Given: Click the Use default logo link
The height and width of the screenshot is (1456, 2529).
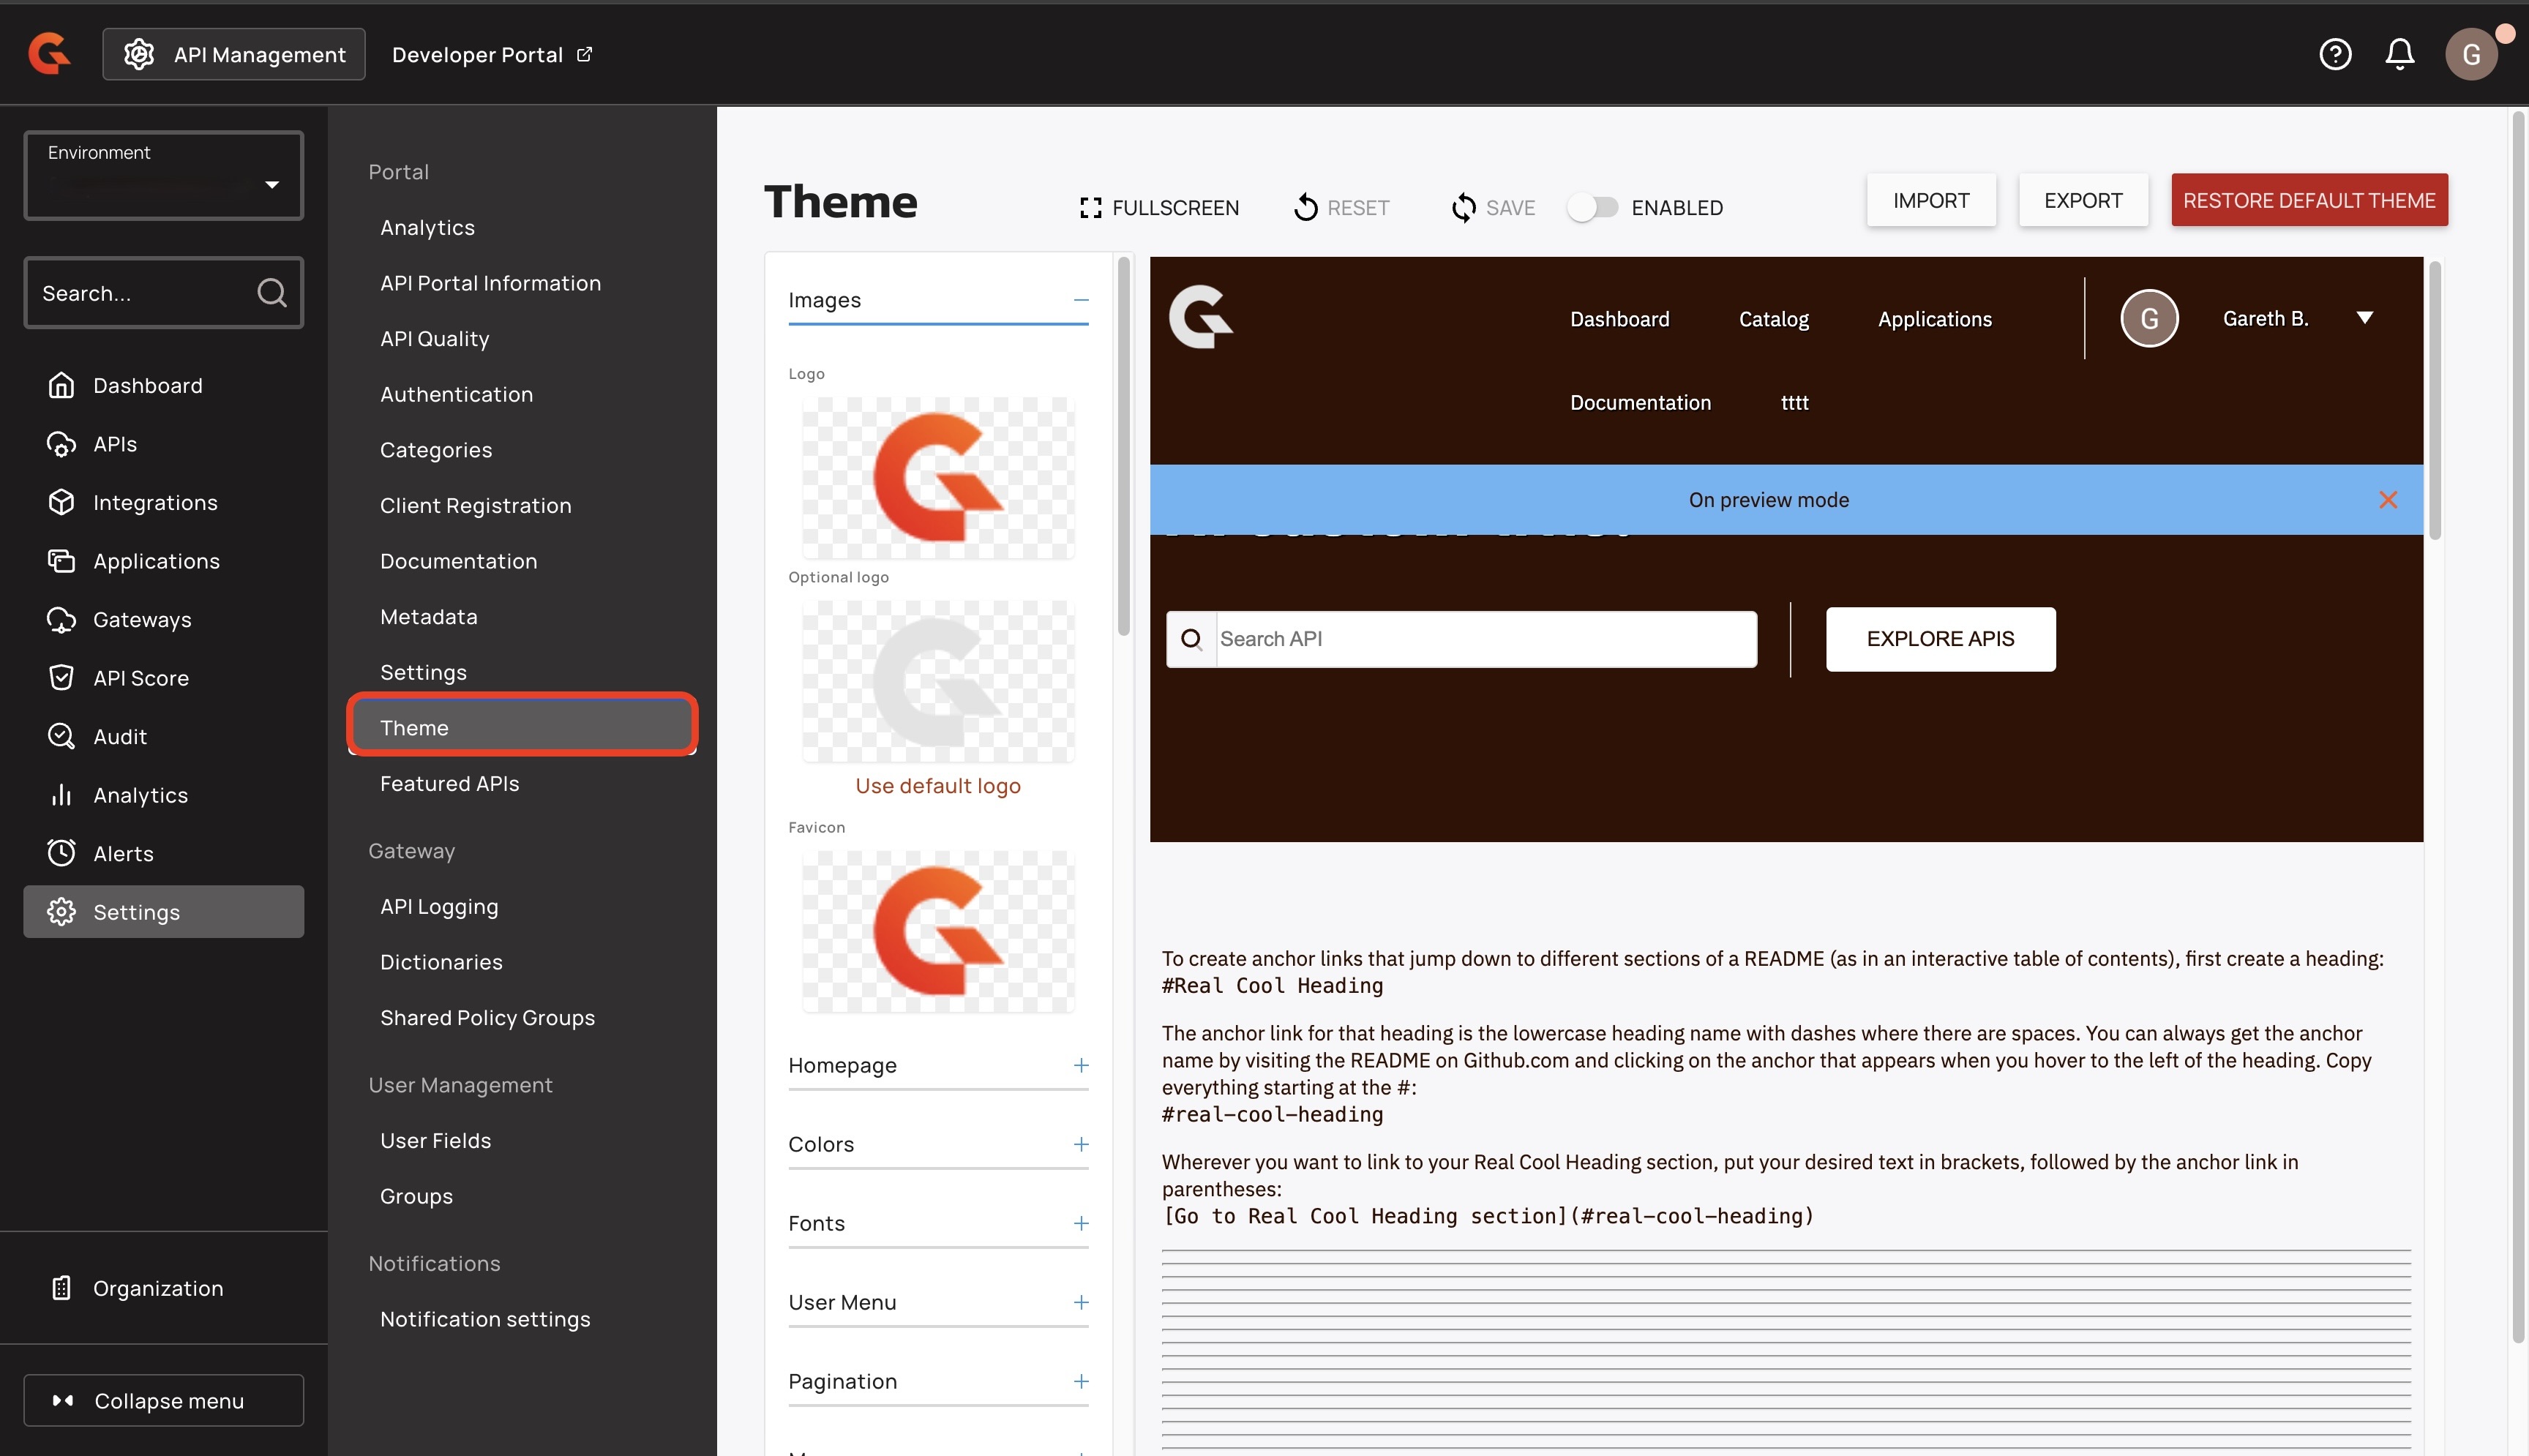Looking at the screenshot, I should (x=937, y=786).
